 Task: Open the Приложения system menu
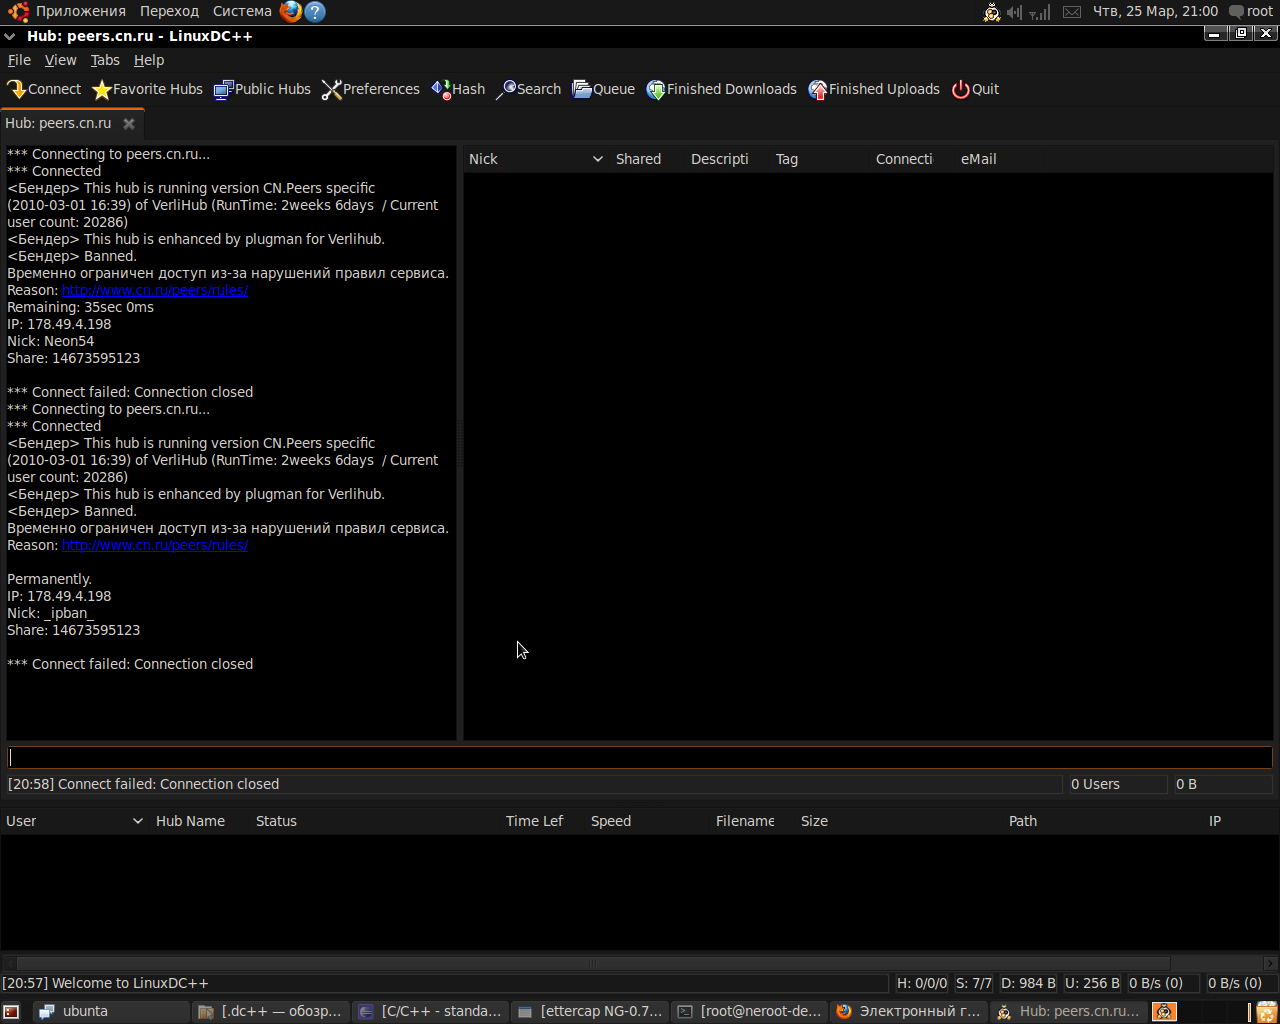tap(80, 11)
